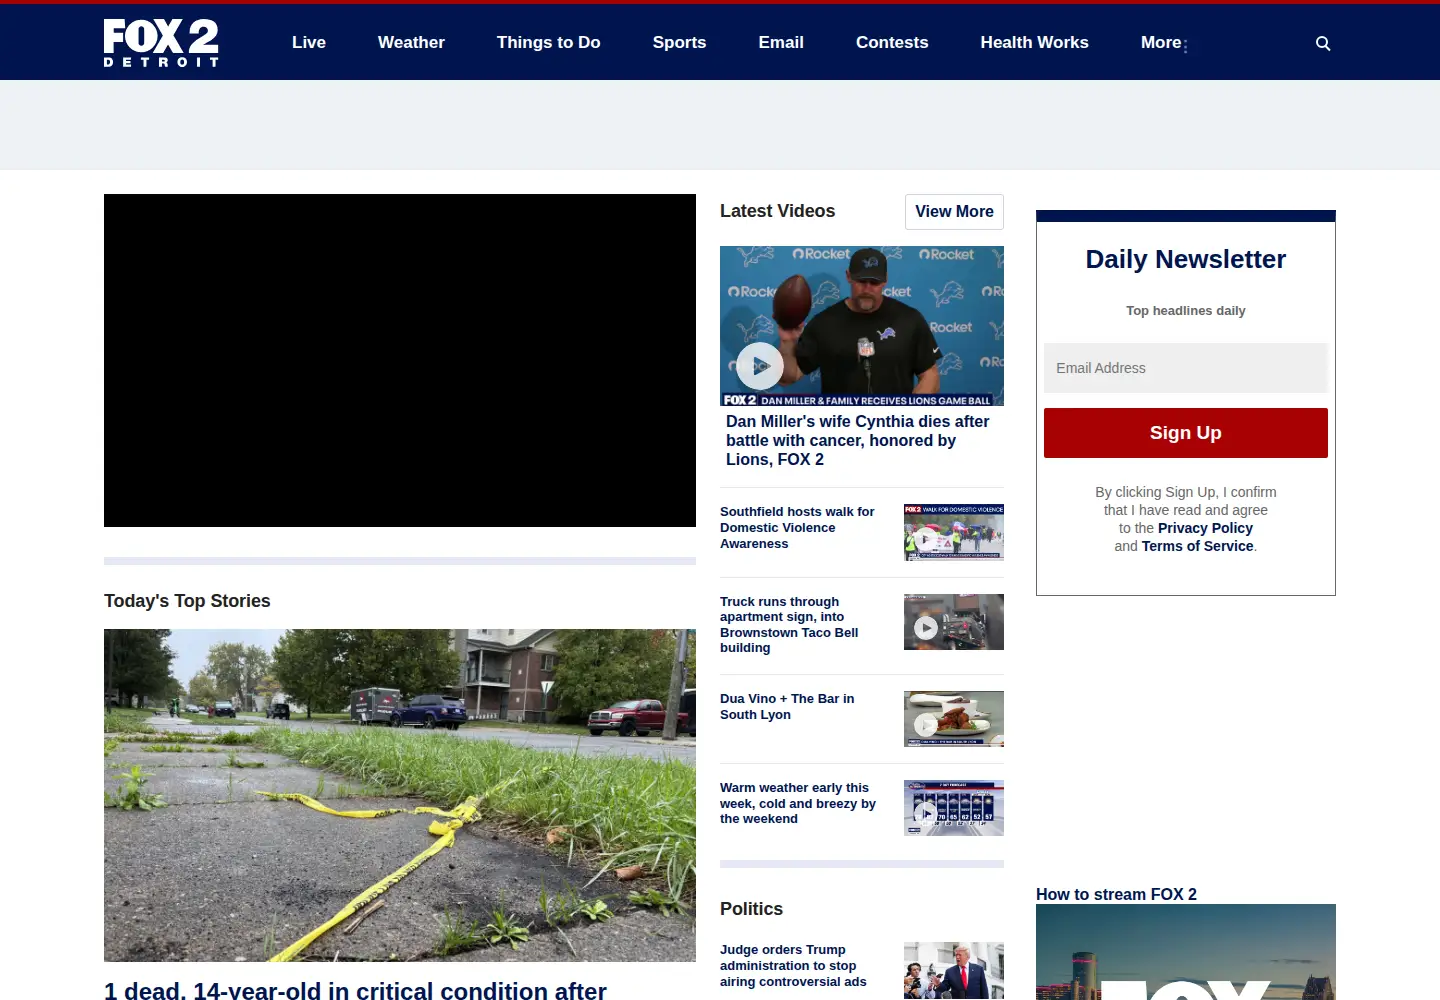The height and width of the screenshot is (1000, 1440).
Task: Open the truck into Taco Bell headline
Action: (x=789, y=625)
